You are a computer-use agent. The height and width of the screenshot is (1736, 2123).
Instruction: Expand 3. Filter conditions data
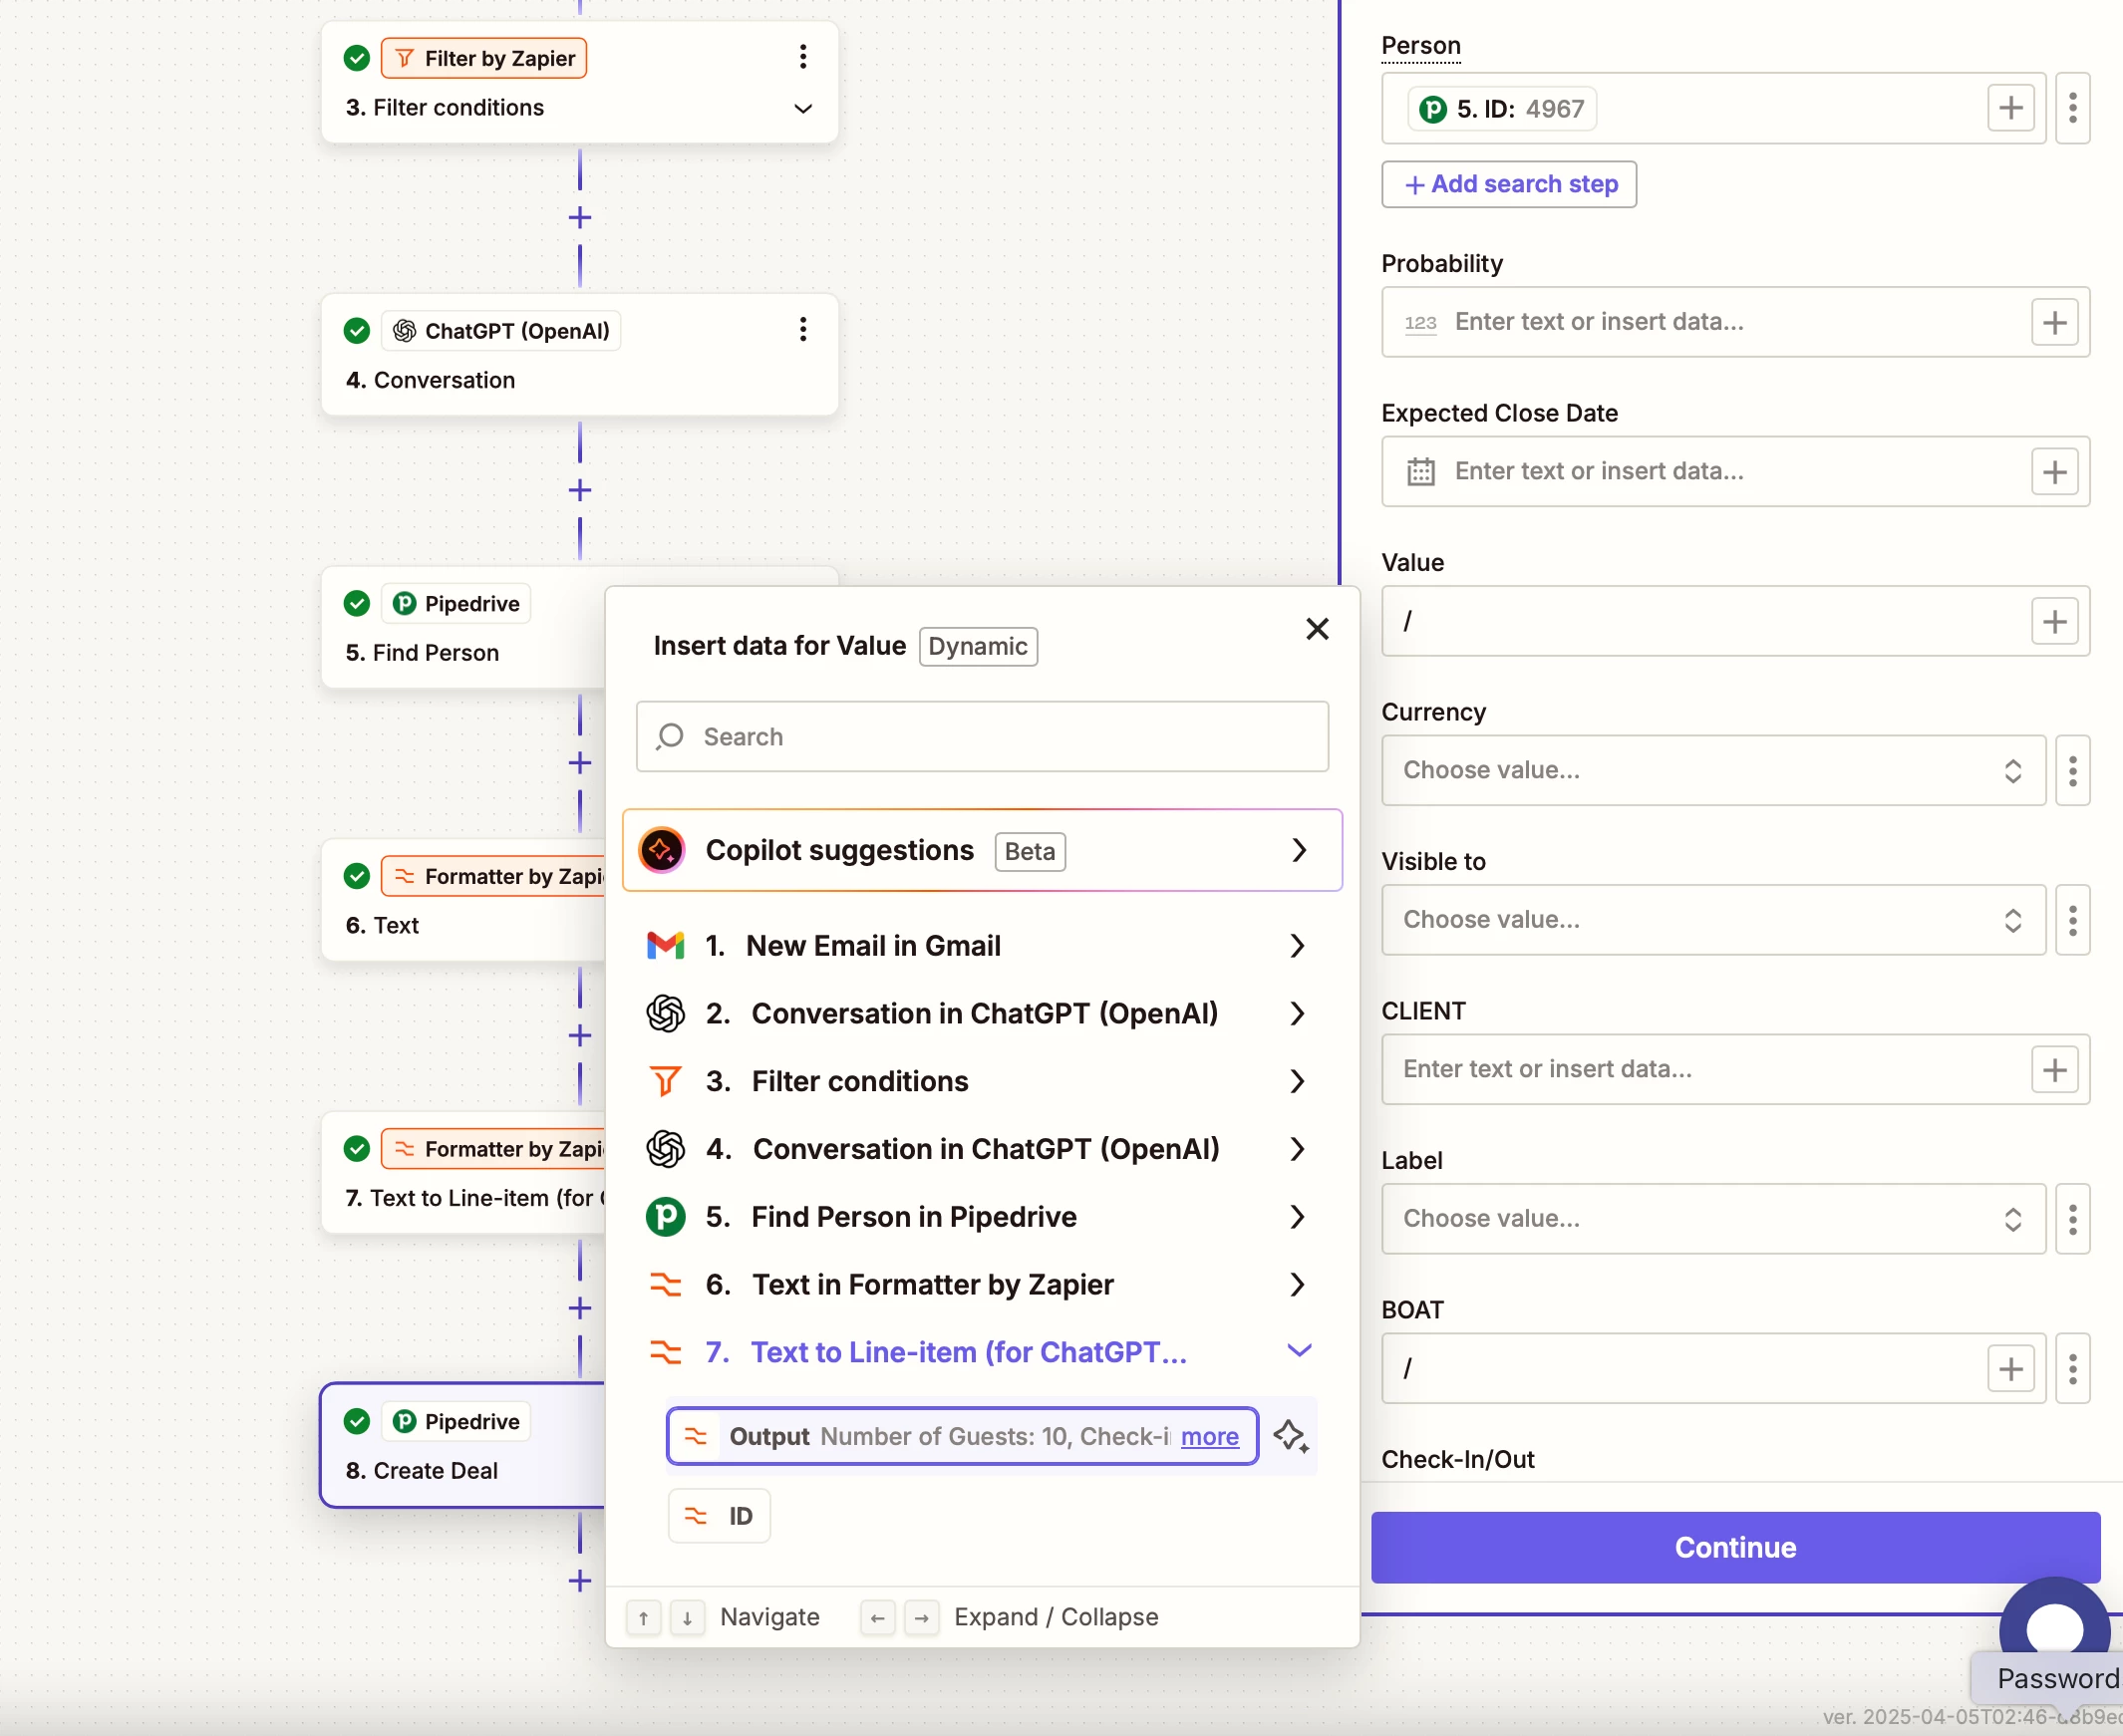click(x=982, y=1082)
